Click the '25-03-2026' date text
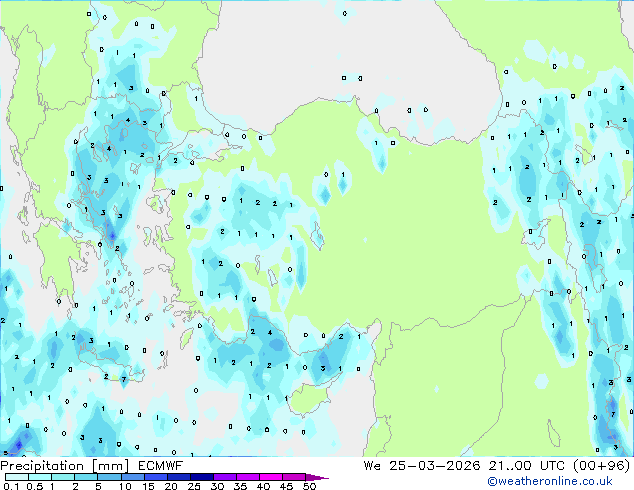The image size is (634, 490). point(435,466)
